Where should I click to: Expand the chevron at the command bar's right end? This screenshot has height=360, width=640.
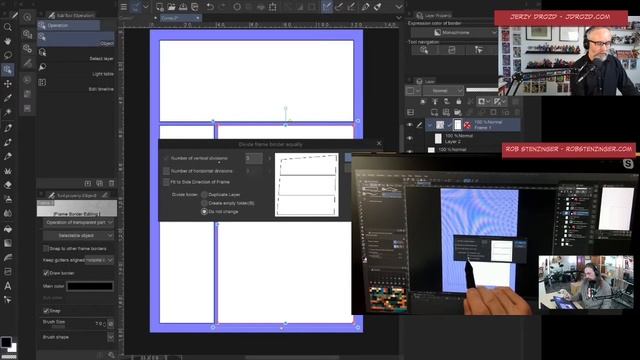399,7
